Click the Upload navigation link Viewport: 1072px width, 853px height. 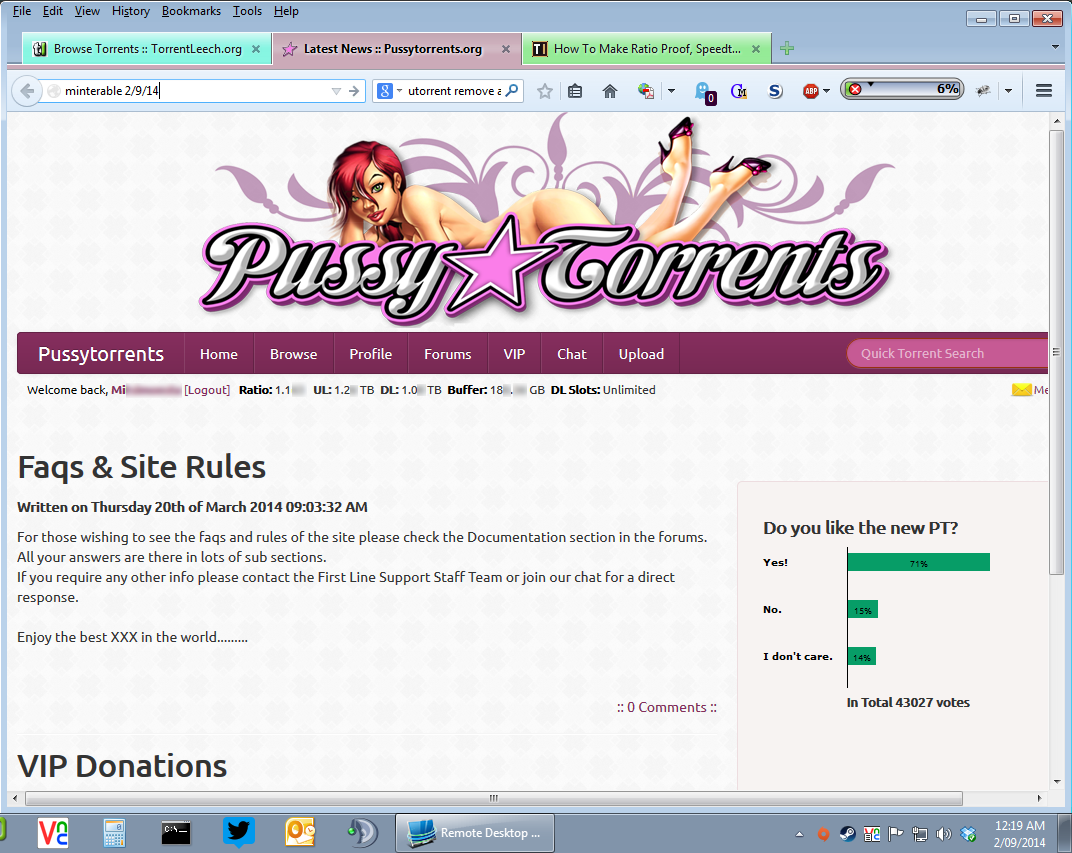click(x=641, y=354)
